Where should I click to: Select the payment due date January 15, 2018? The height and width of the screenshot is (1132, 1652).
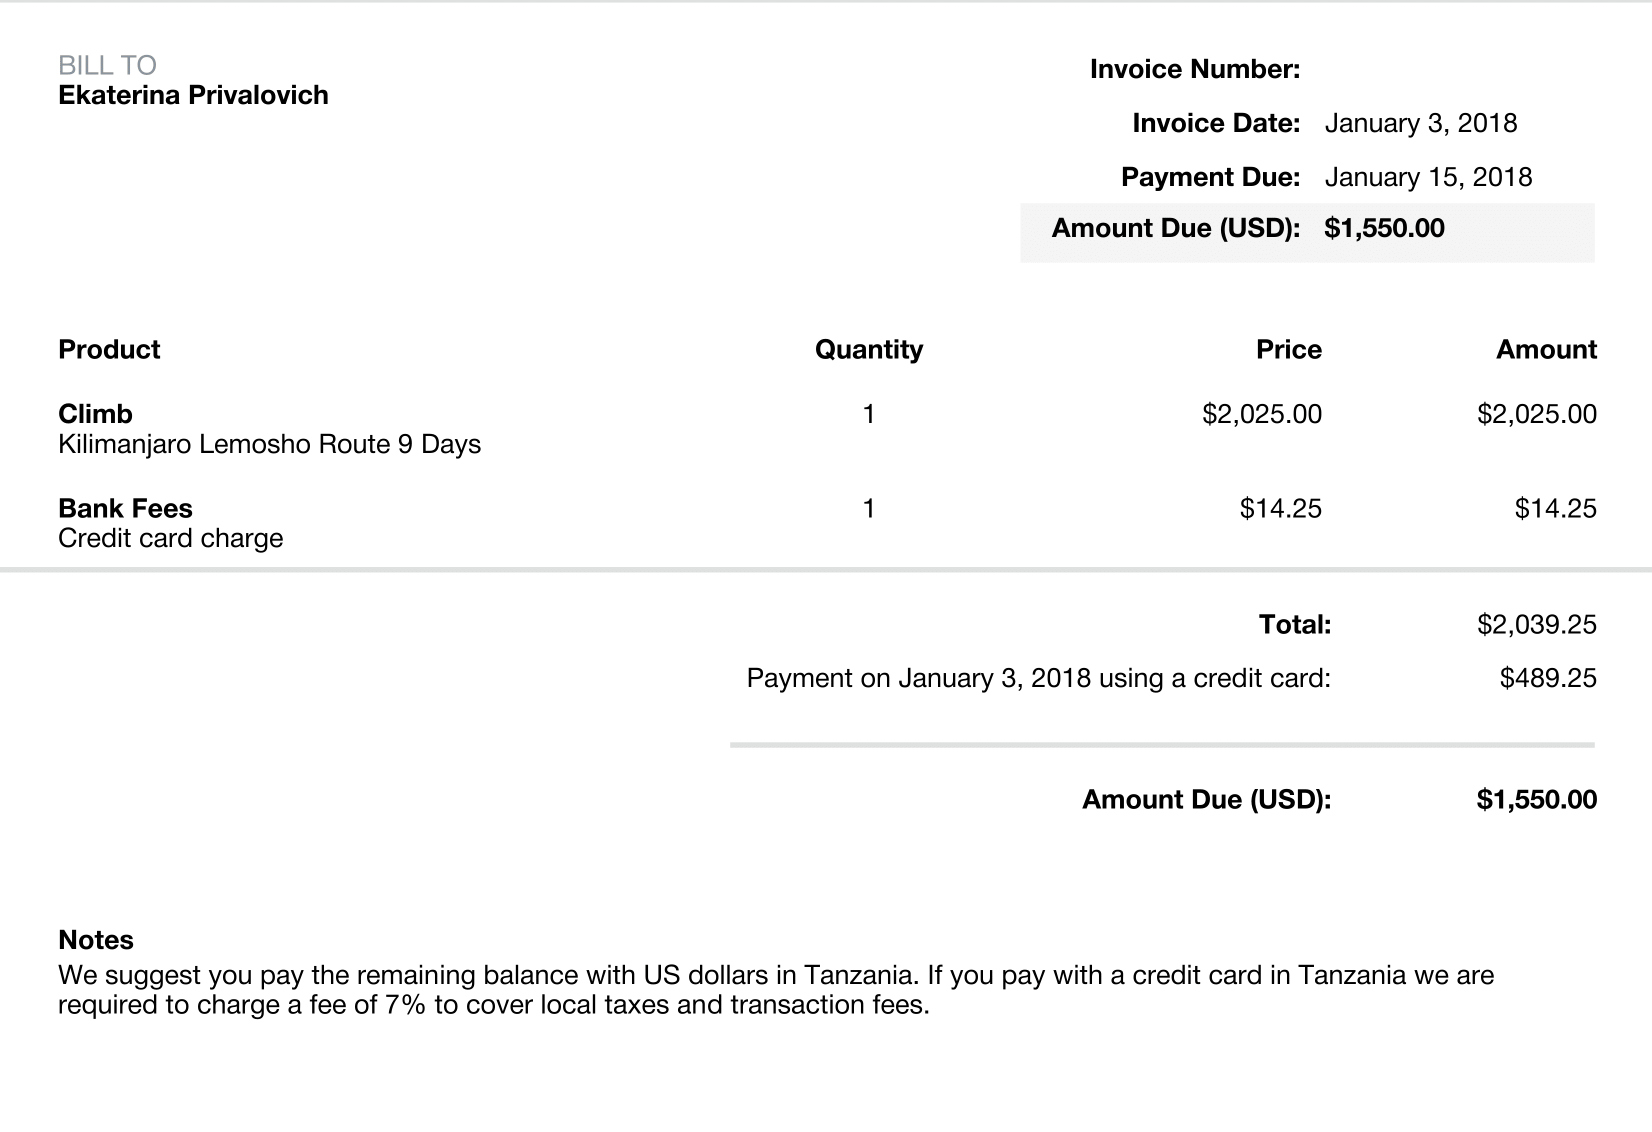point(1428,177)
